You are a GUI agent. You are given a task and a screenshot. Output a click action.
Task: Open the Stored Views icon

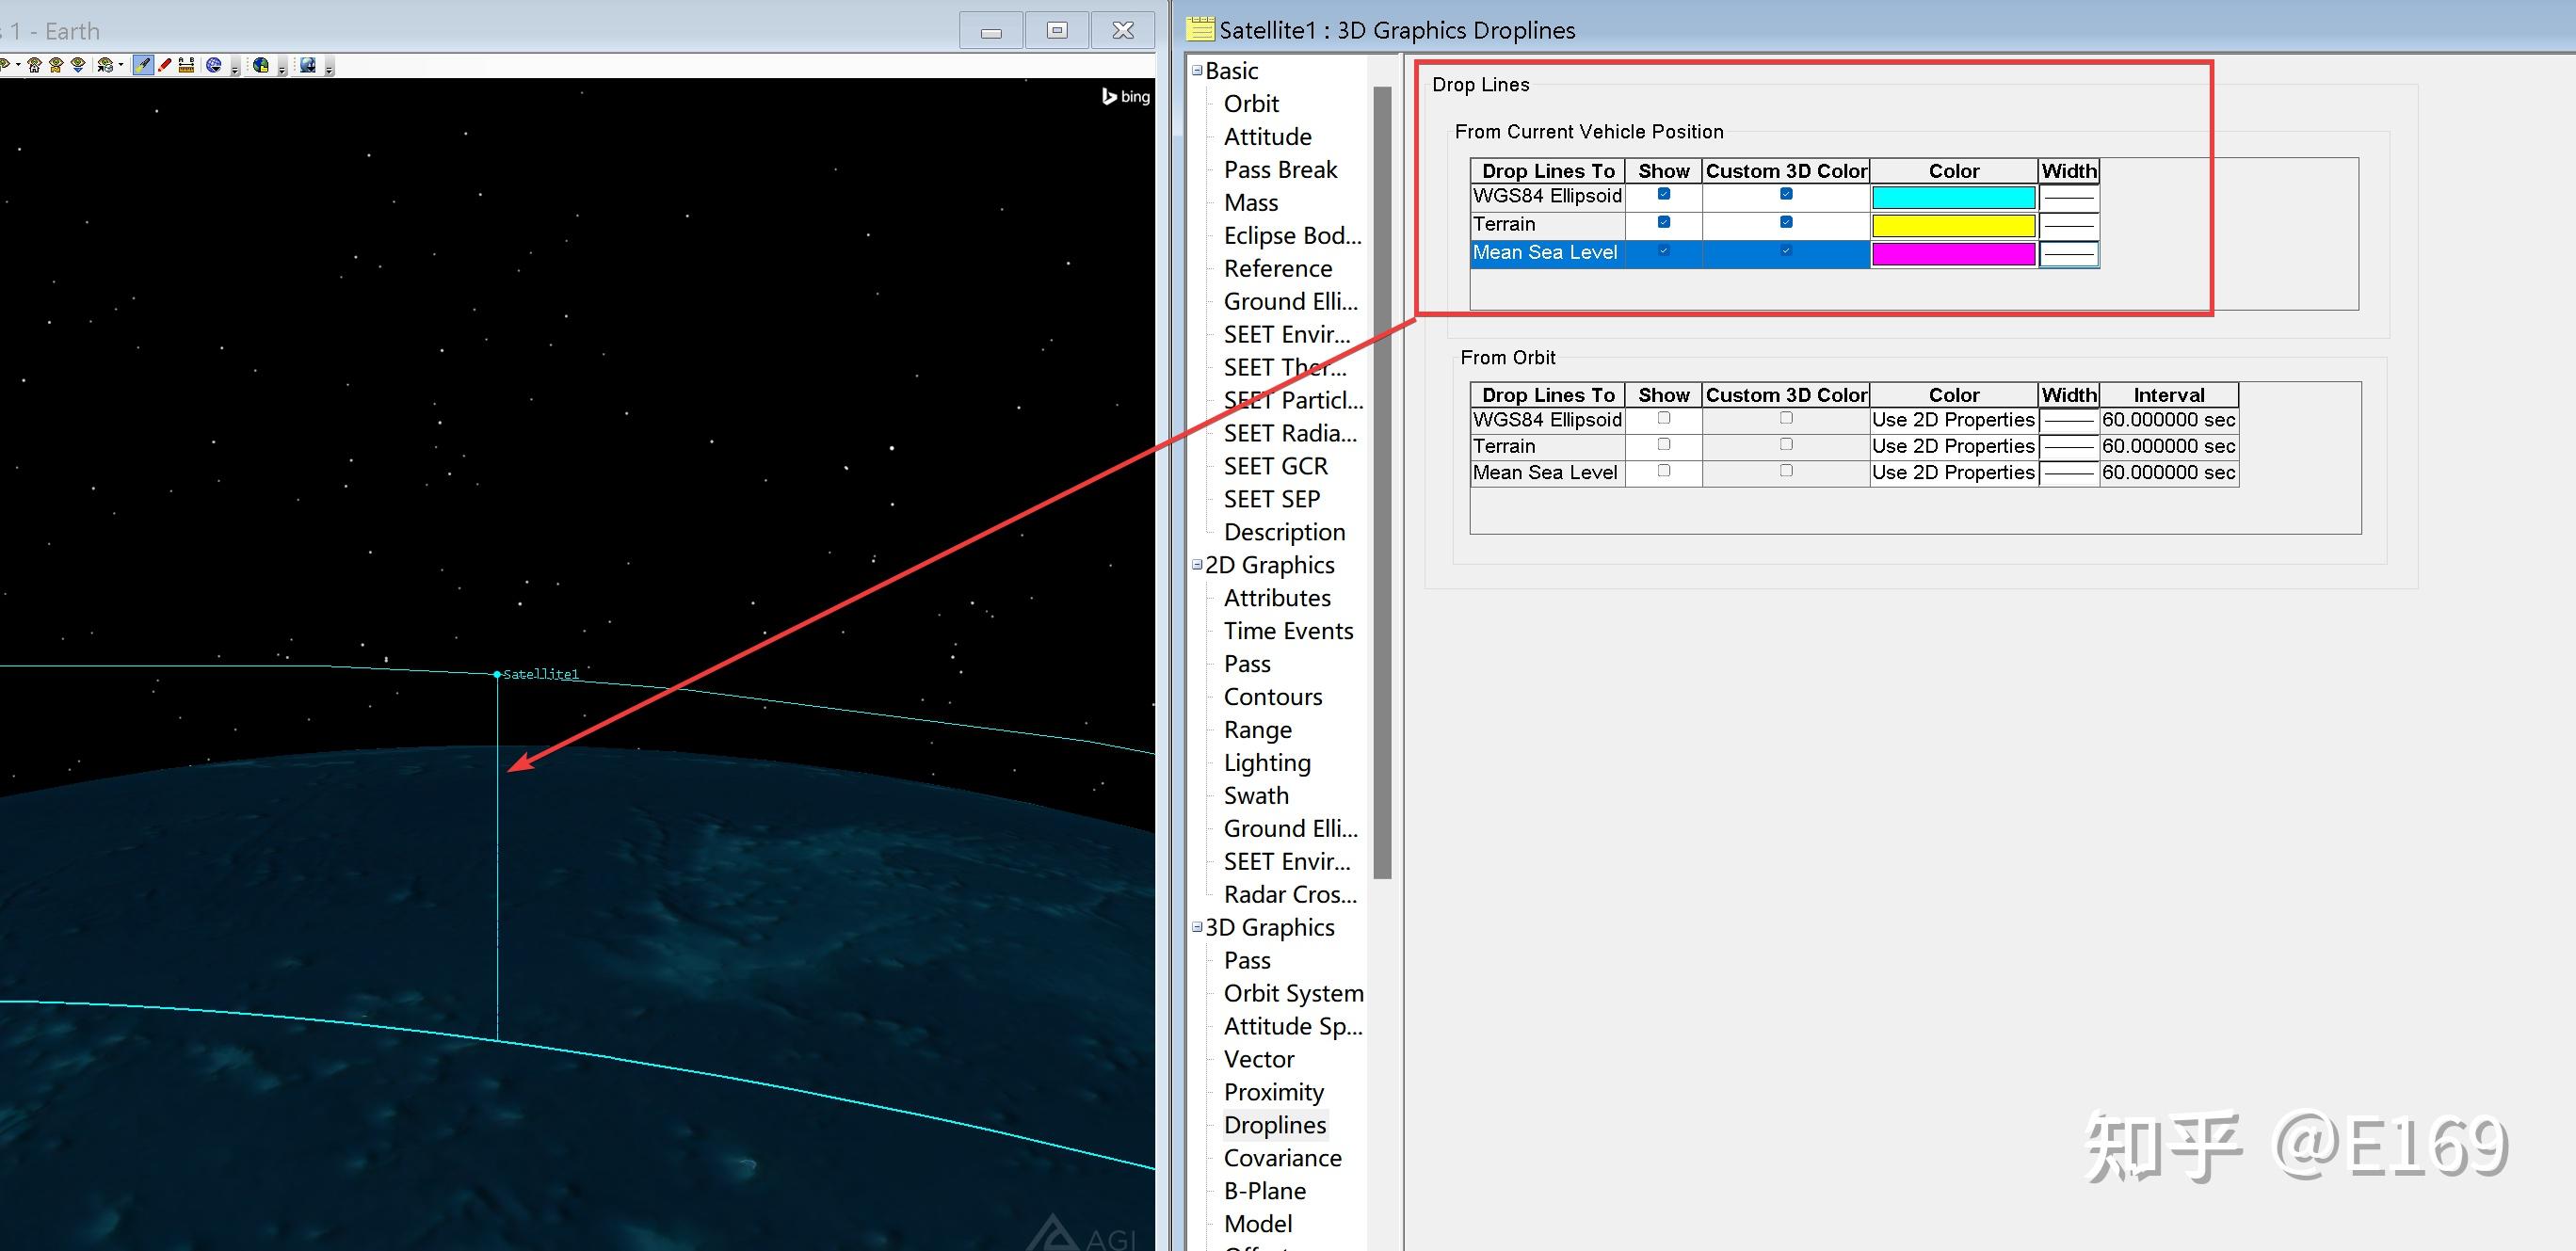[56, 66]
